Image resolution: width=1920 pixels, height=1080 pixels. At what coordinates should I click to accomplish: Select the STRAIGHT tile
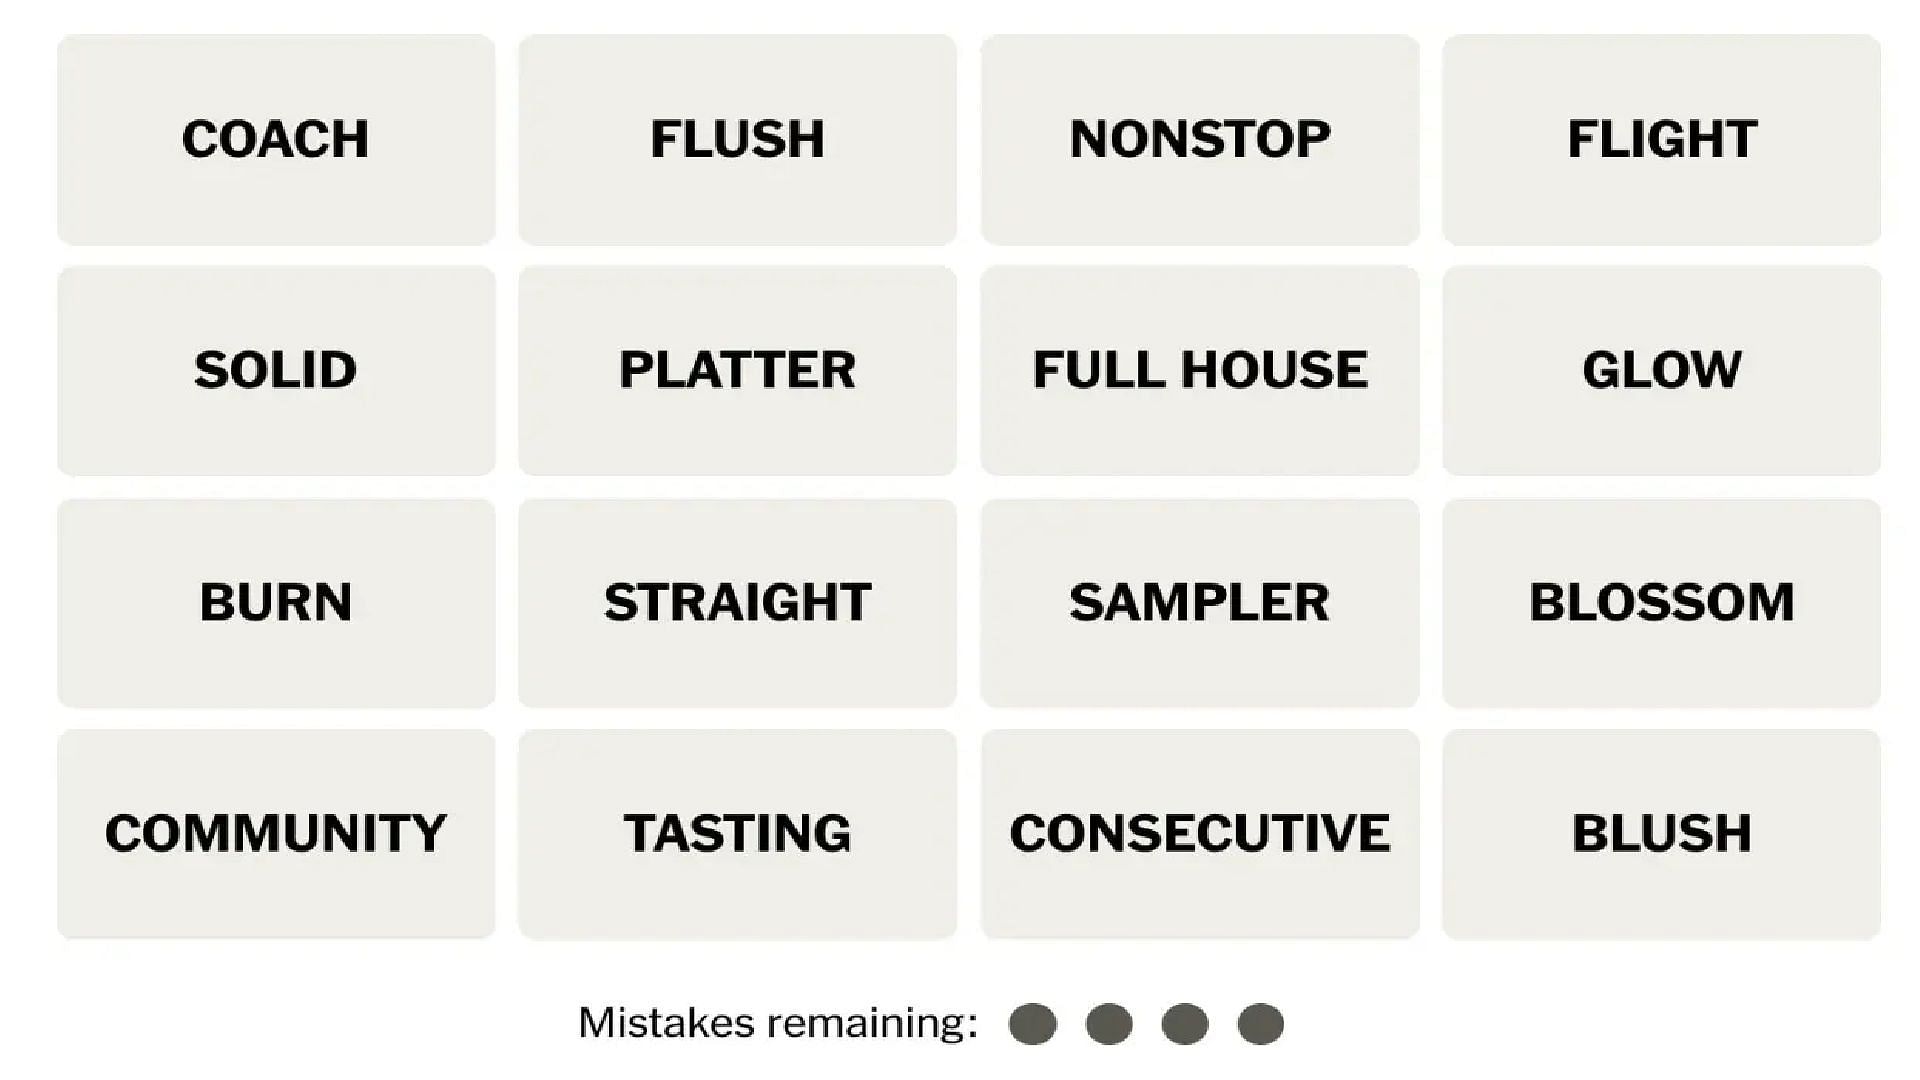click(736, 599)
